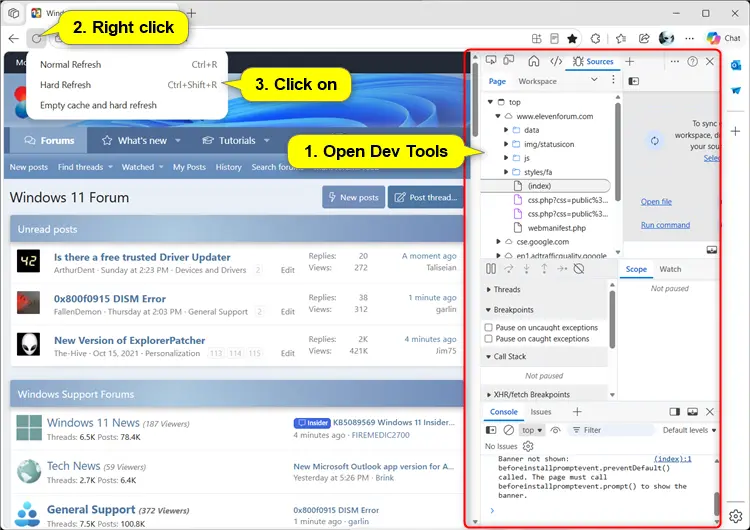Open New Version of ExplorerPatcher thread
The image size is (750, 530).
point(129,341)
